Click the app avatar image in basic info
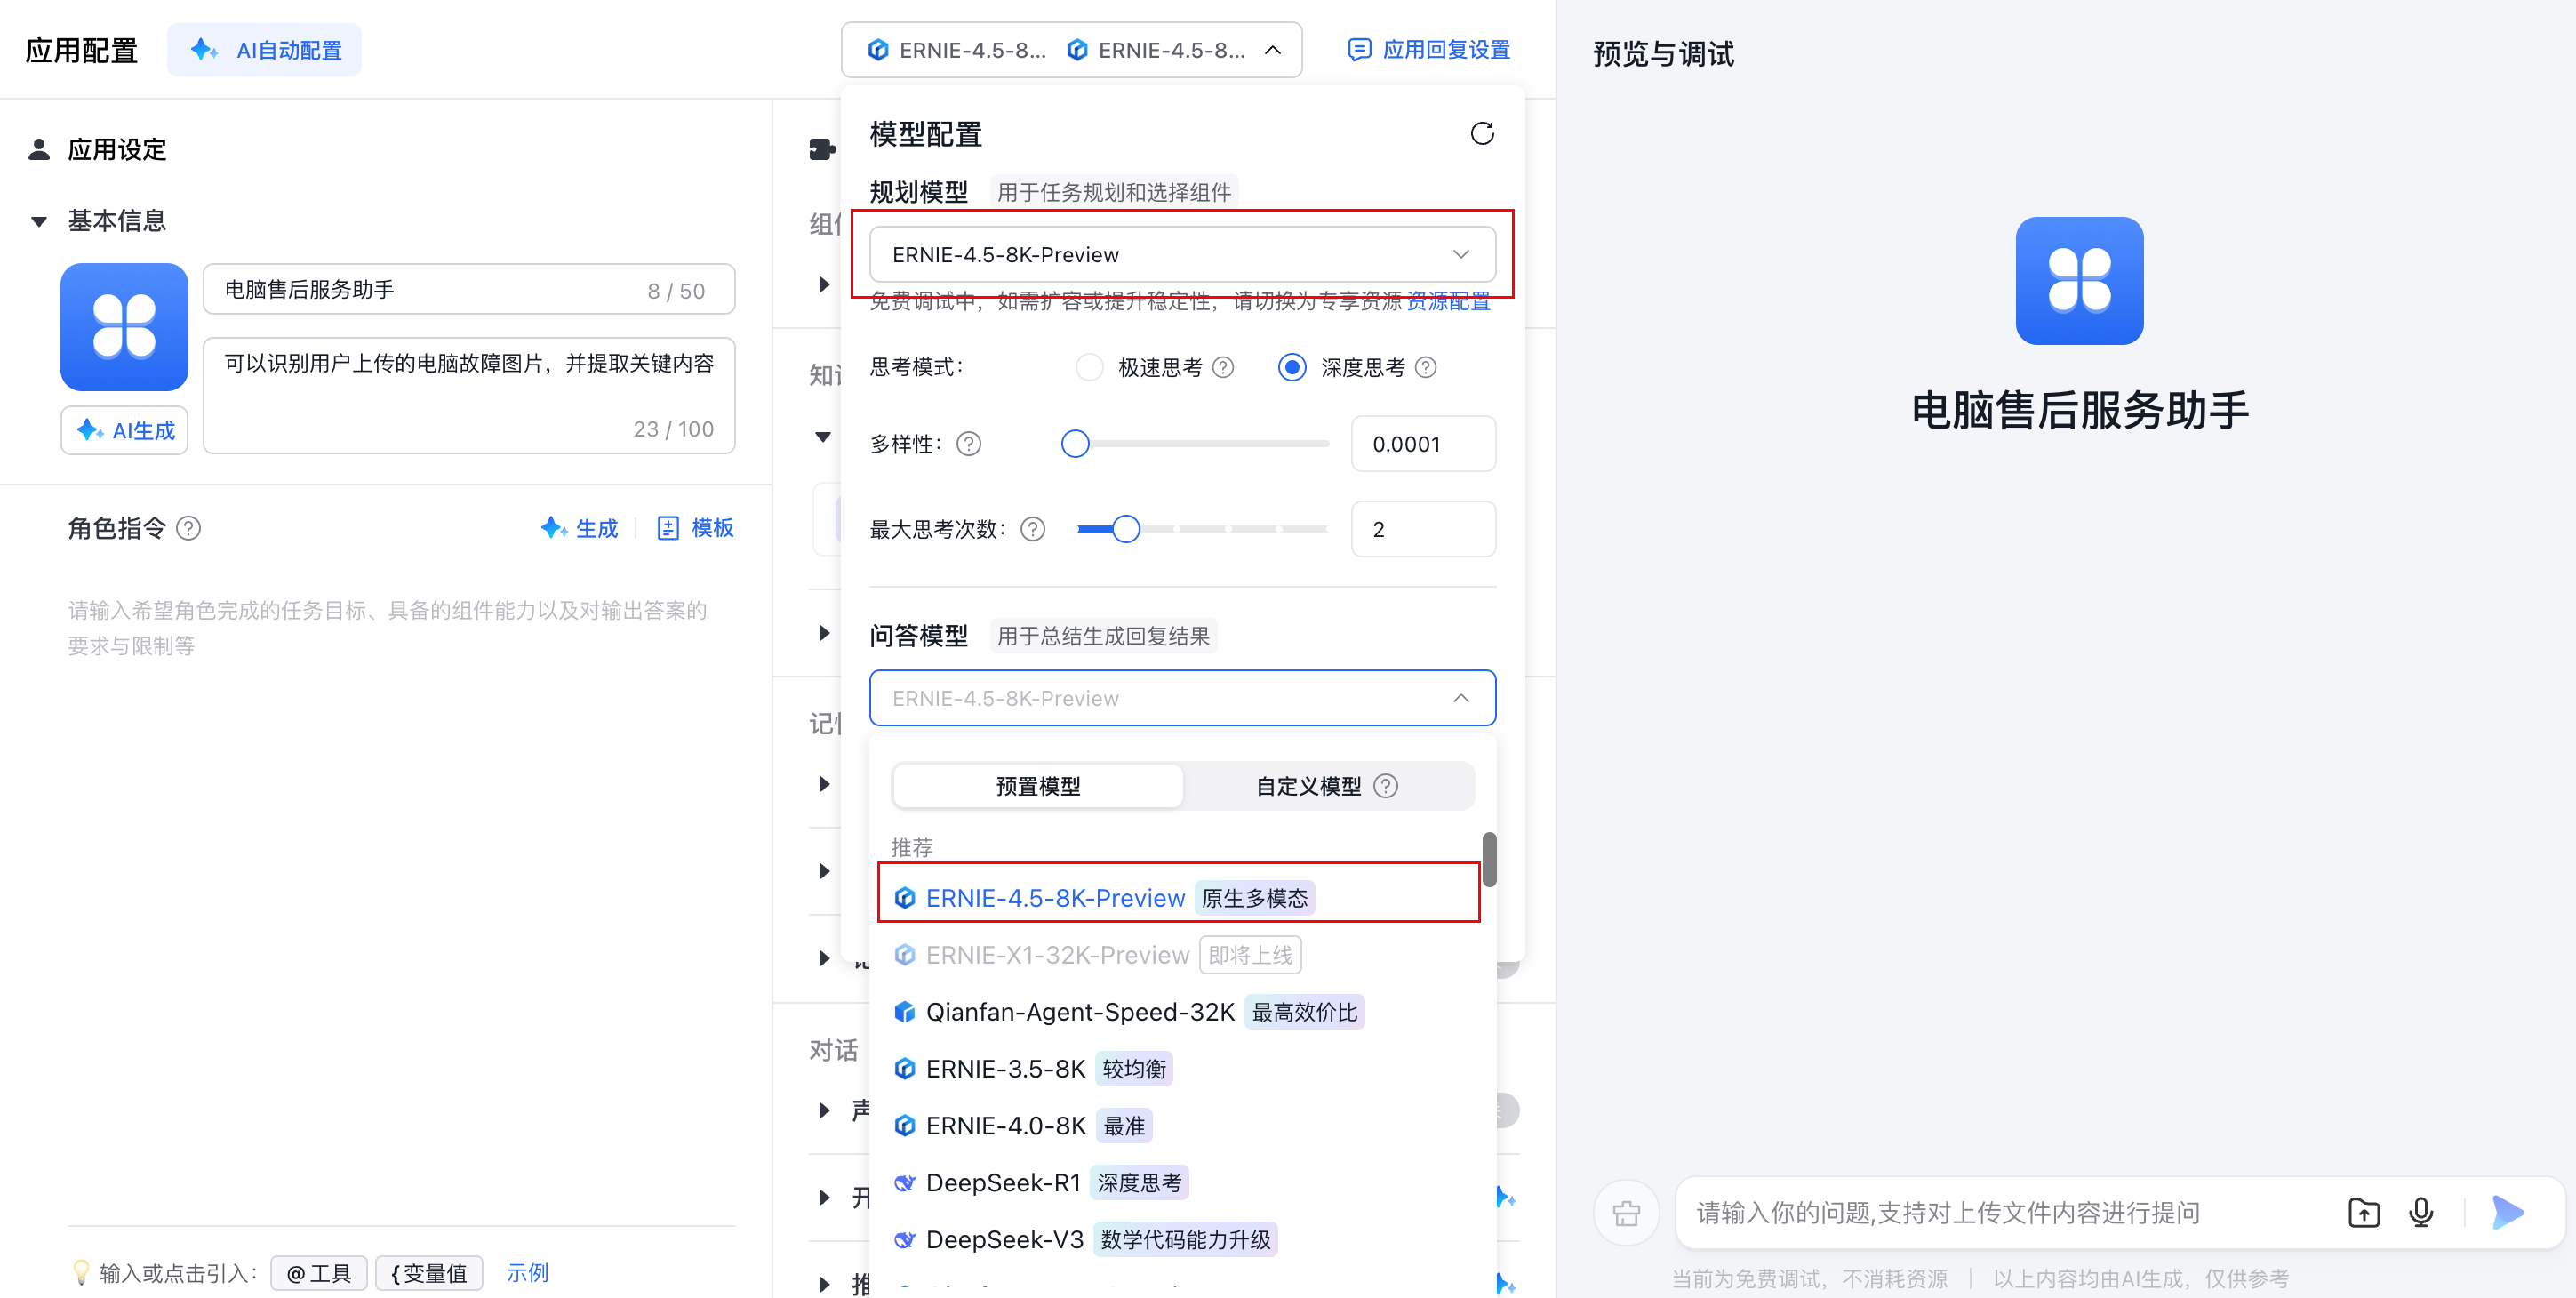The image size is (2576, 1298). click(124, 326)
